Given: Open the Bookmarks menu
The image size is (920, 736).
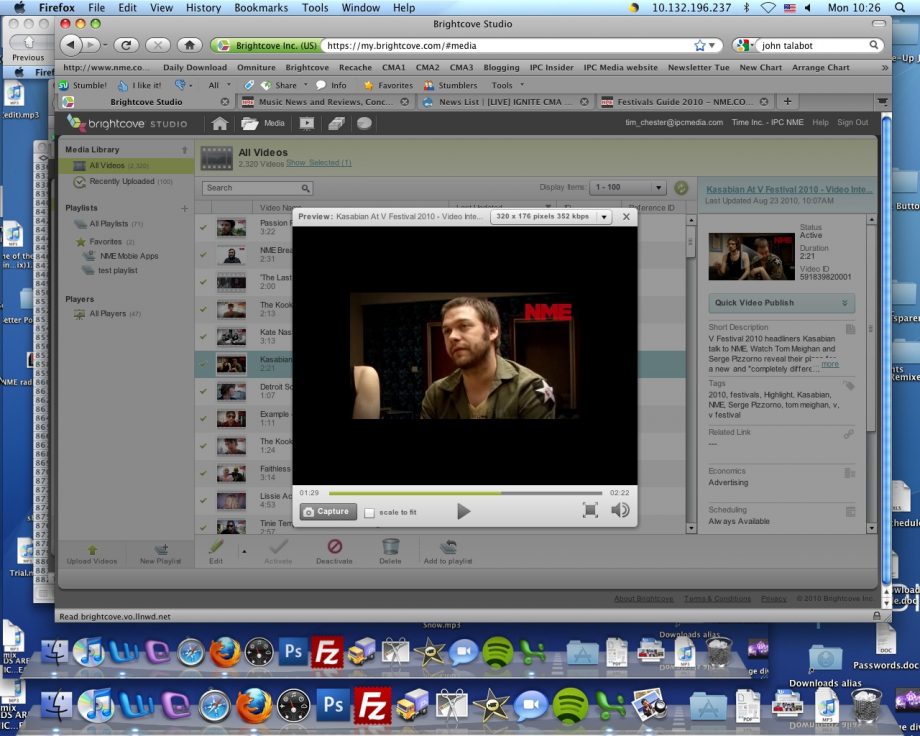Looking at the screenshot, I should point(261,8).
